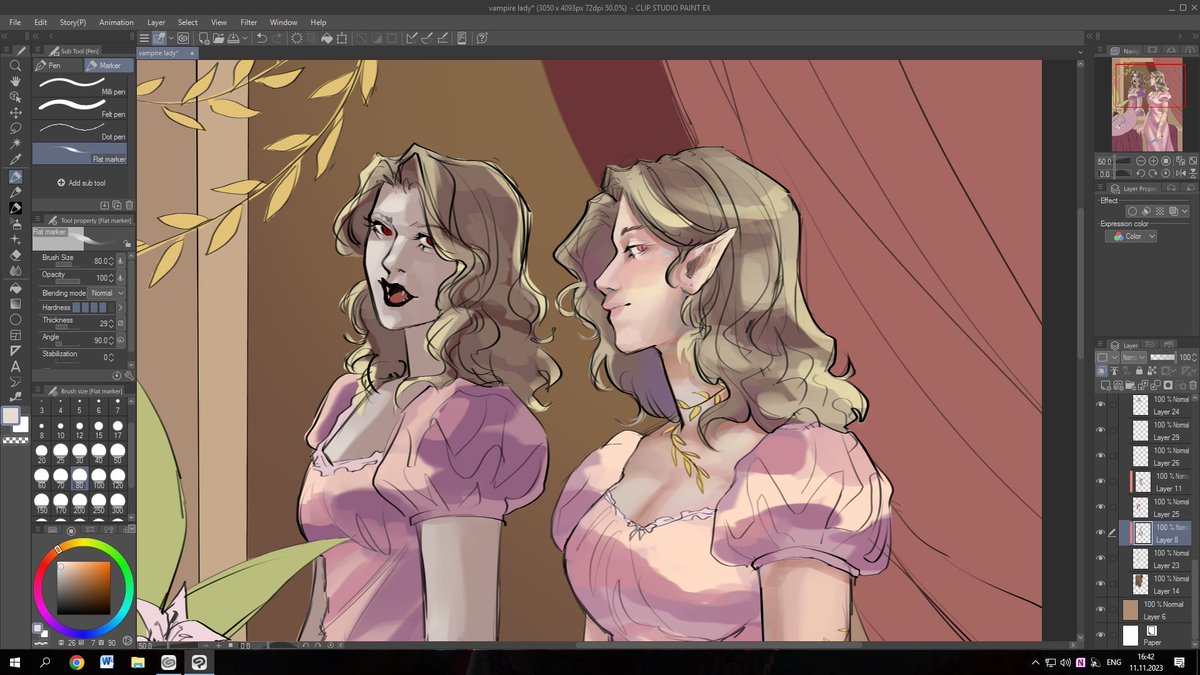Screen dimensions: 1200x675
Task: Click the Save icon in command bar
Action: click(233, 39)
